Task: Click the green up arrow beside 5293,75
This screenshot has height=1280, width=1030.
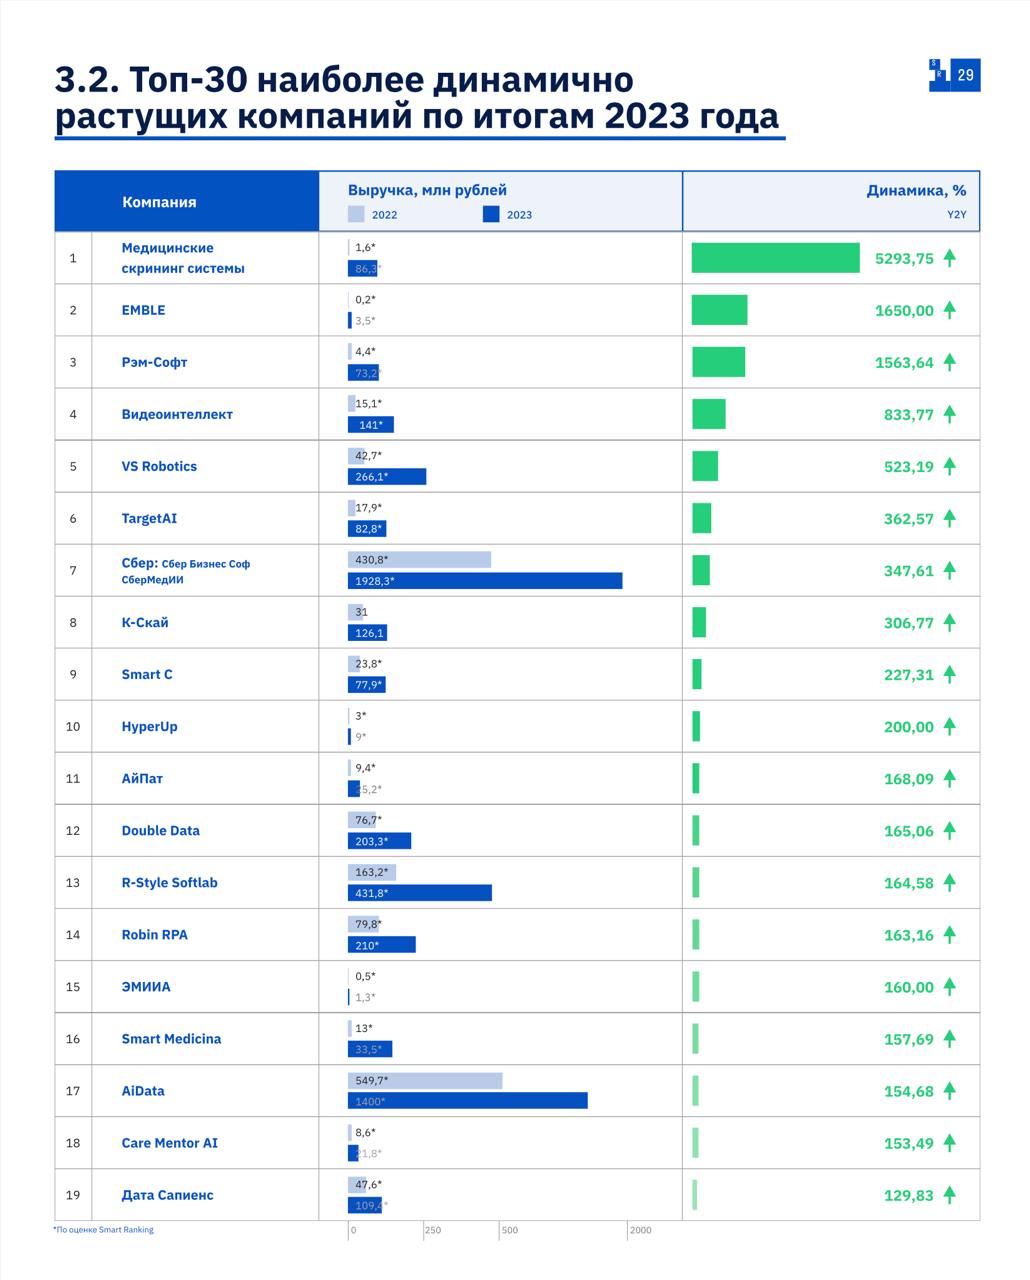Action: (x=948, y=257)
